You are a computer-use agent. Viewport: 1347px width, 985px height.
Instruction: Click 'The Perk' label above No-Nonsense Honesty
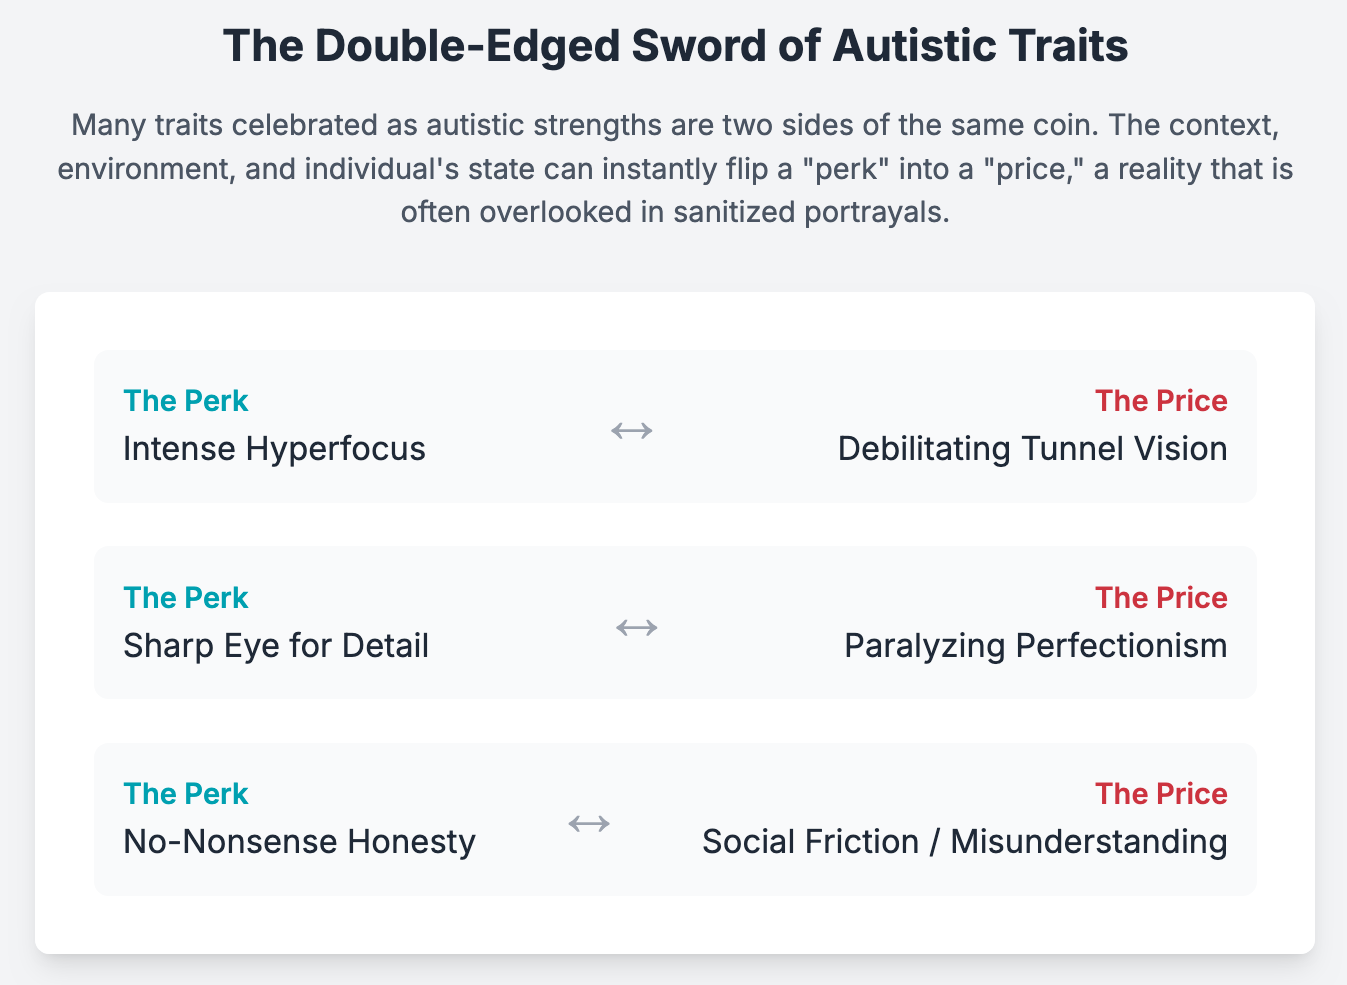coord(185,794)
